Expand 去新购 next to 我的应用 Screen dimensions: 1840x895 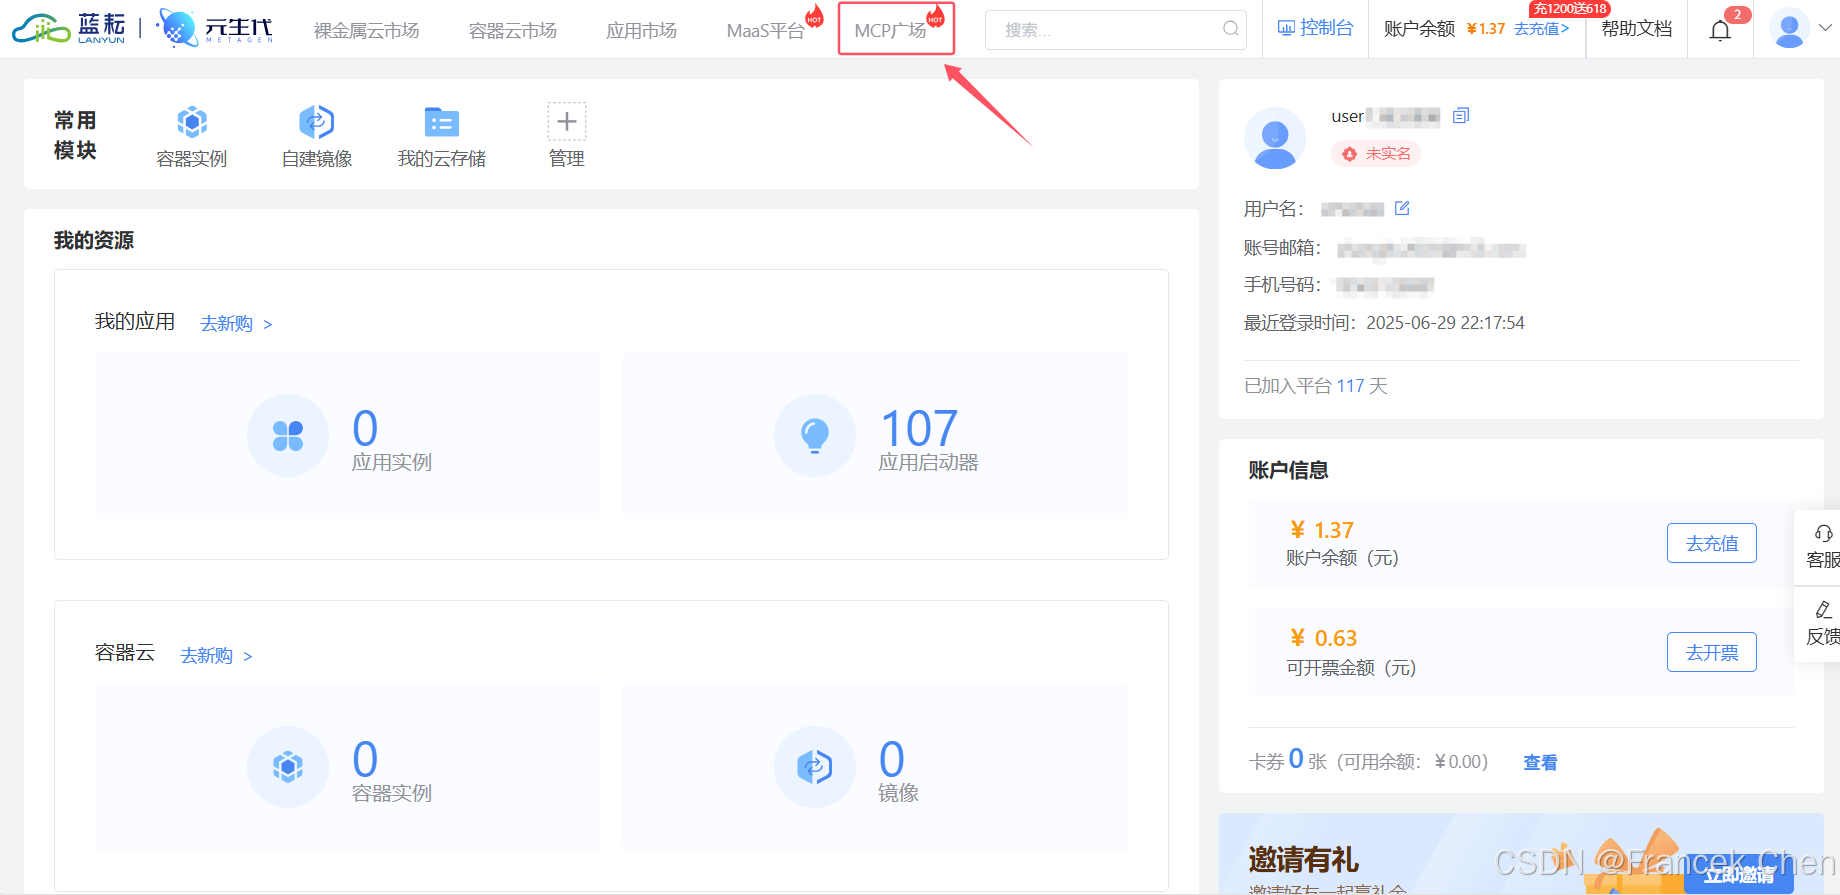tap(236, 324)
